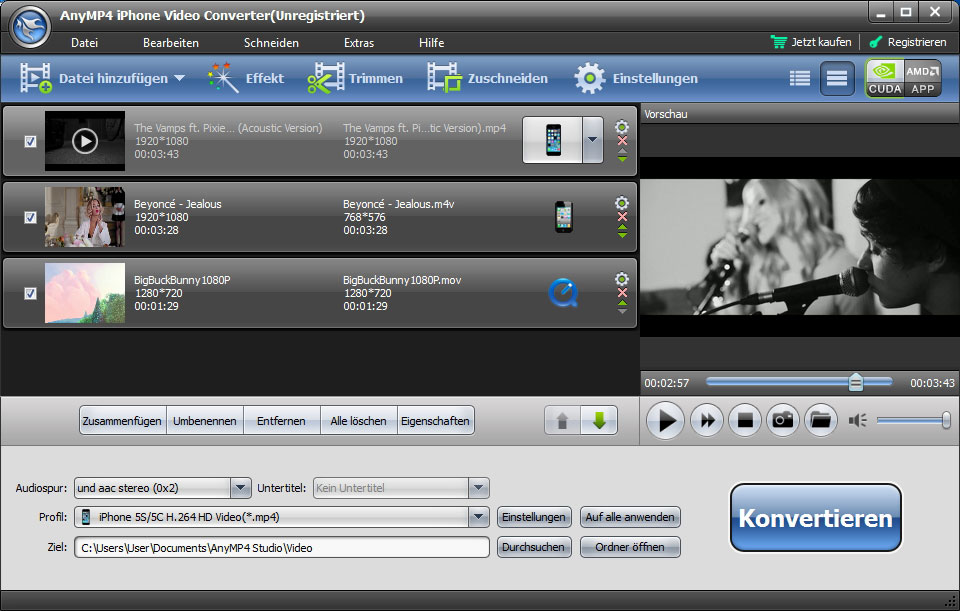Click the preview seek slider handle

tap(855, 383)
